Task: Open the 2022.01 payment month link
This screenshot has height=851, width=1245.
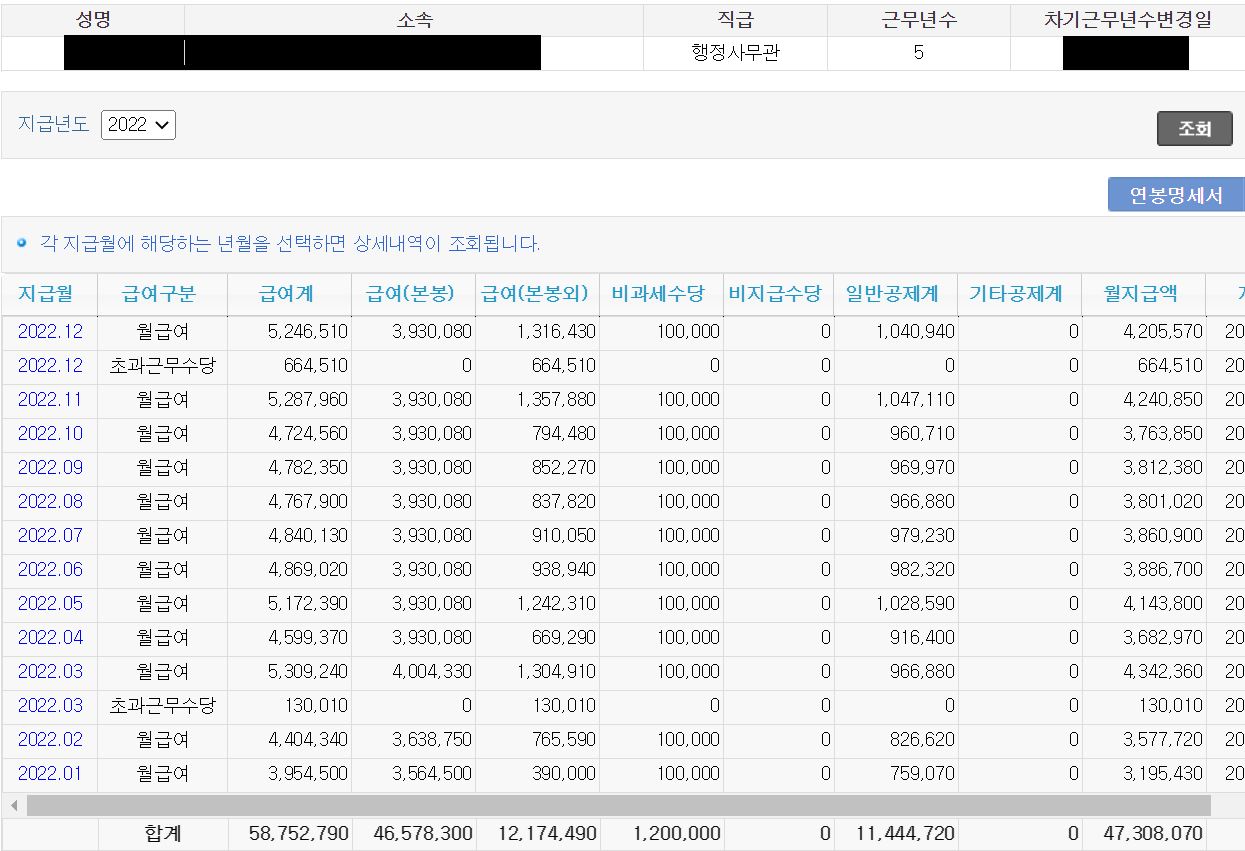Action: 50,773
